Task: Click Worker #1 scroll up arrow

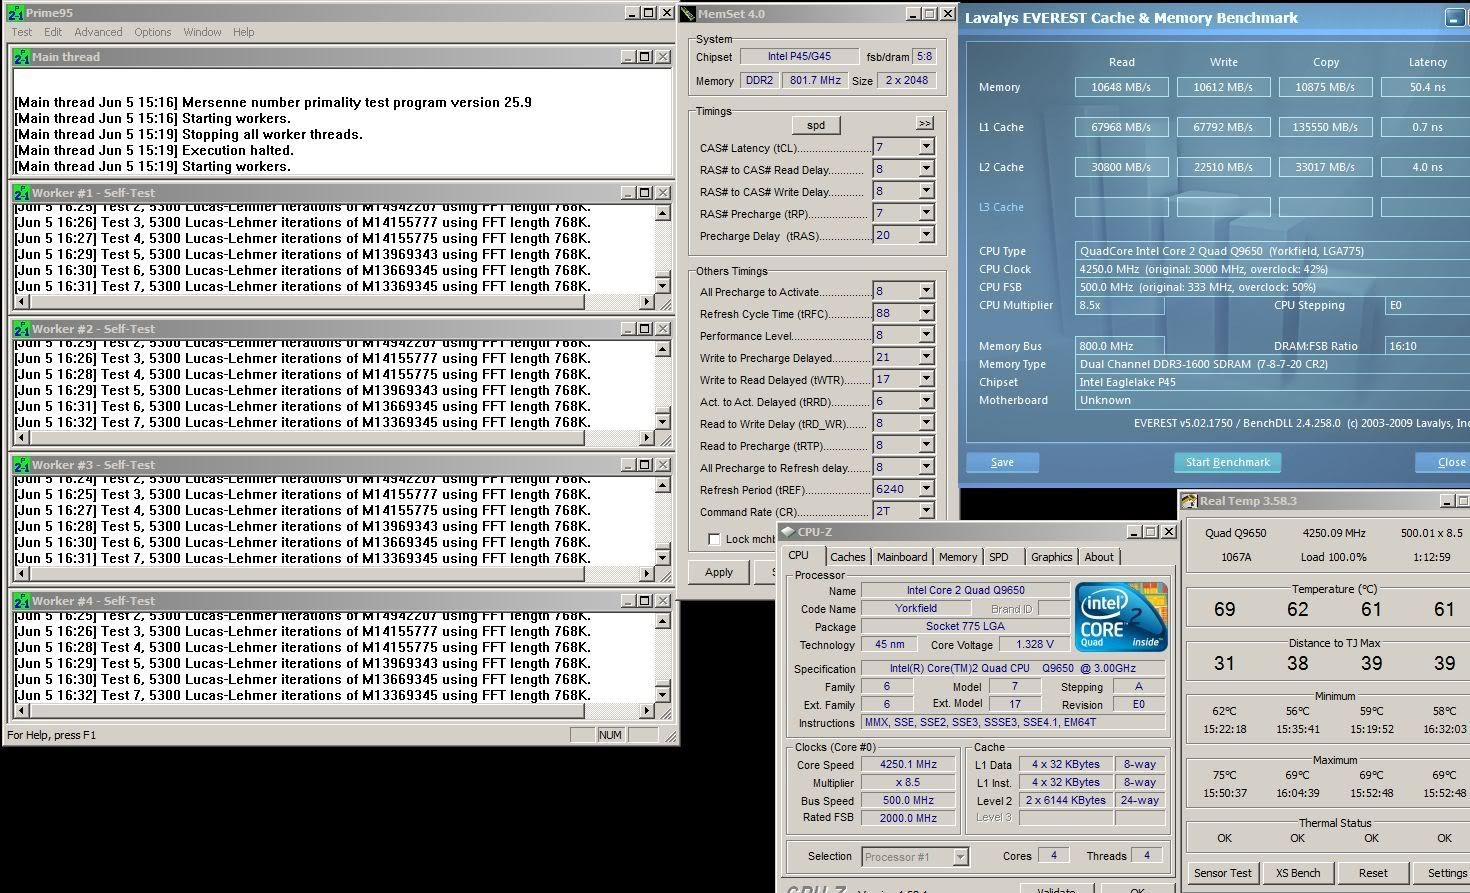Action: [662, 213]
